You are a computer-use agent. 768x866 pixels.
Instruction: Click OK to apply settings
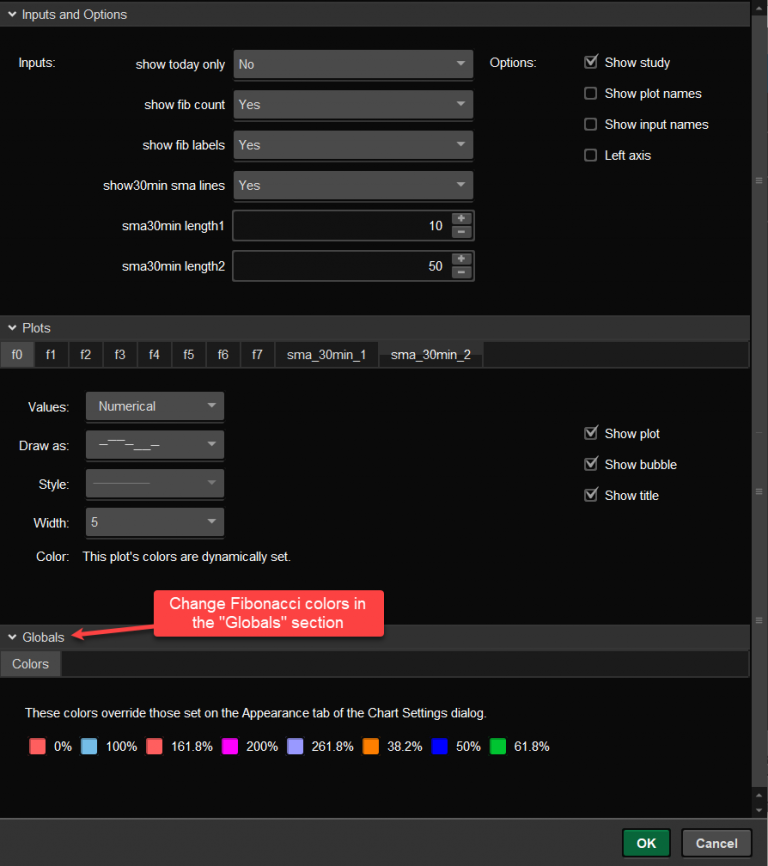point(646,843)
